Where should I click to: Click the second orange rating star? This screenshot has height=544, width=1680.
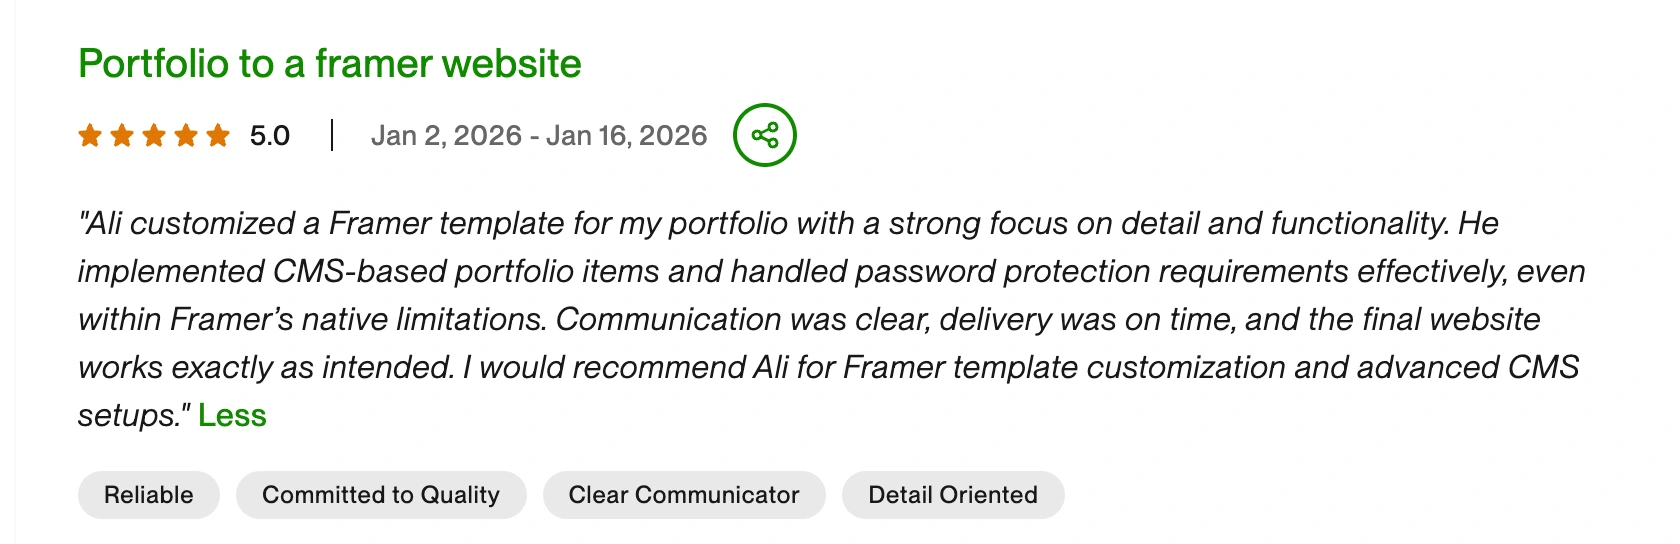pos(122,135)
